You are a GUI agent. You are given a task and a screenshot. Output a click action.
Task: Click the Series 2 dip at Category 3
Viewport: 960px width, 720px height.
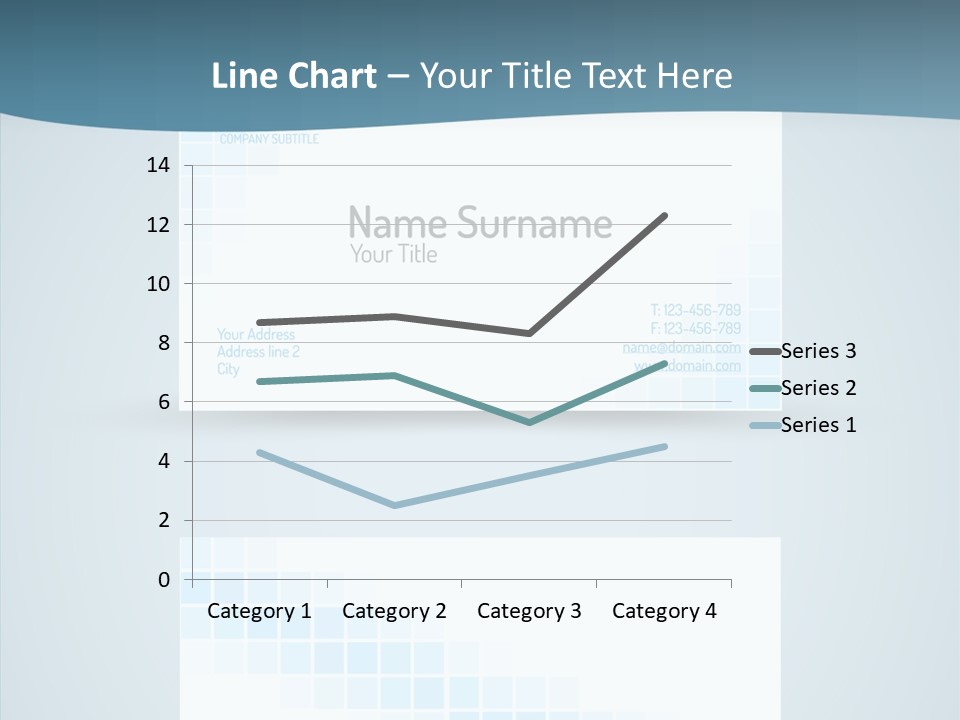[x=529, y=422]
